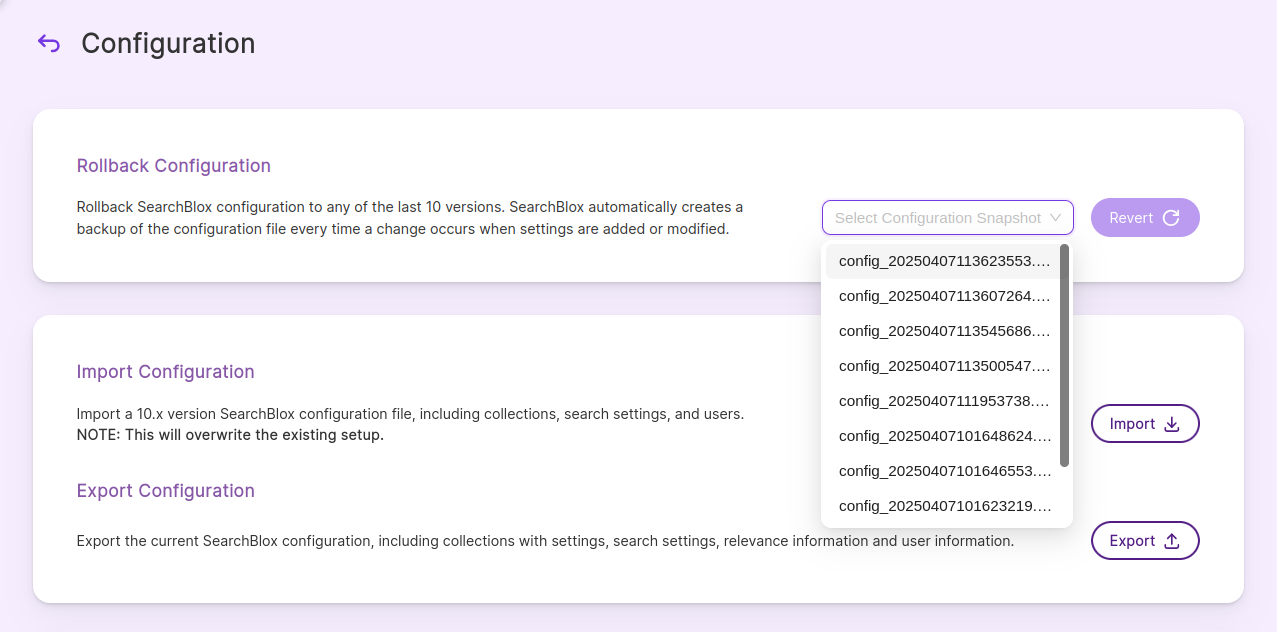The image size is (1277, 632).
Task: Click the Rollback Configuration heading
Action: pyautogui.click(x=174, y=166)
